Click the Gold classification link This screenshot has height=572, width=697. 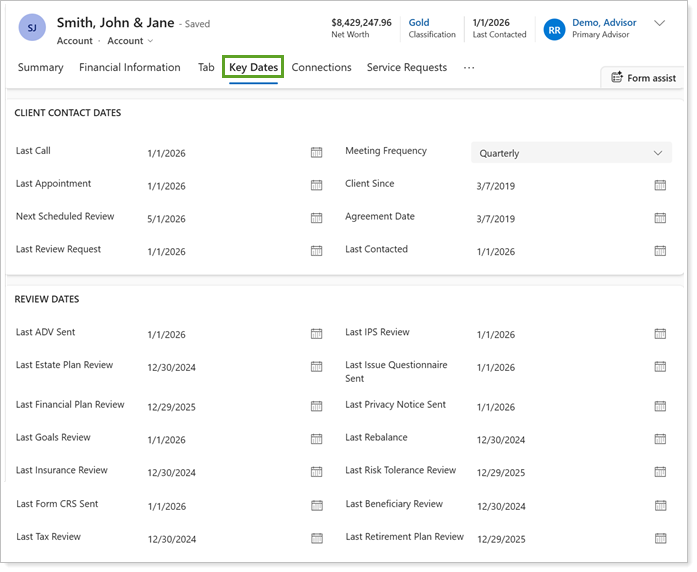click(x=419, y=22)
